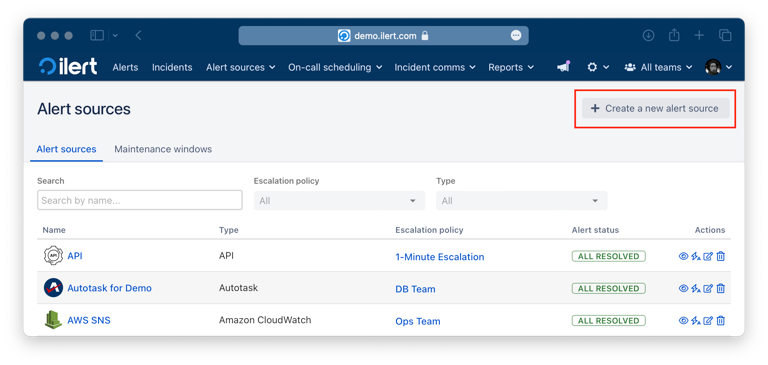View the Autotask for Demo eye icon
Screen dimensions: 768x365
click(x=683, y=289)
